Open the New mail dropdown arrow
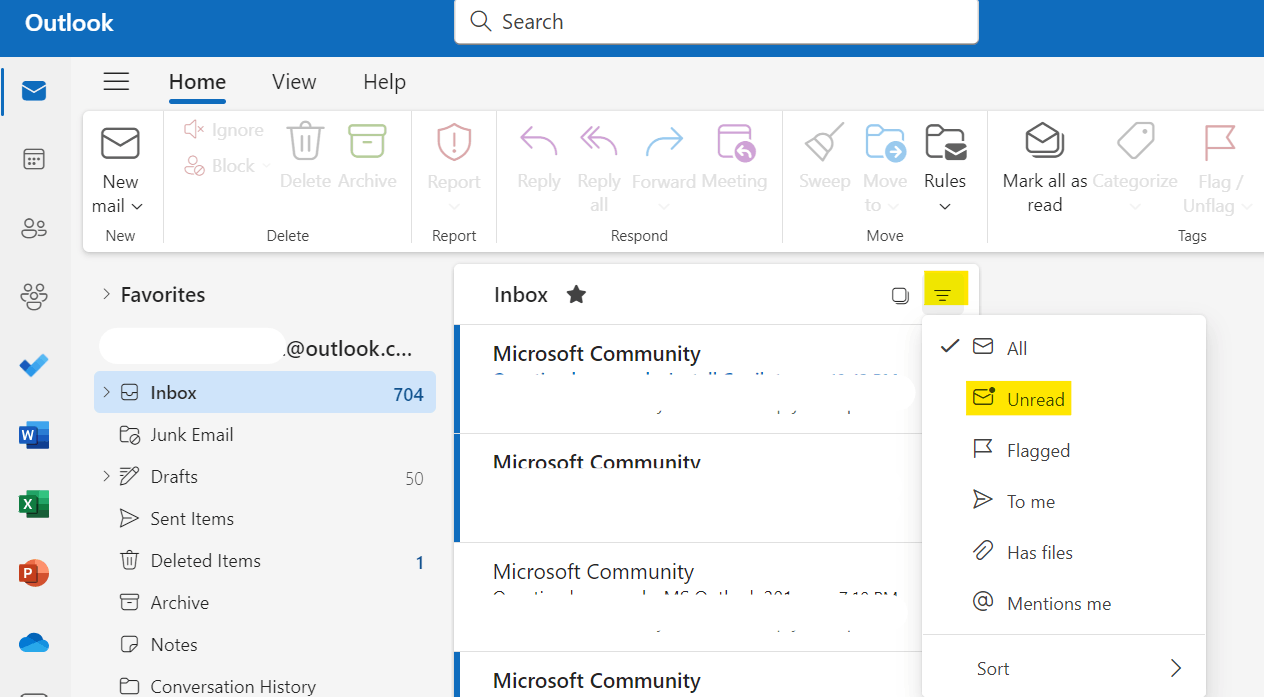Image resolution: width=1264 pixels, height=697 pixels. coord(136,206)
